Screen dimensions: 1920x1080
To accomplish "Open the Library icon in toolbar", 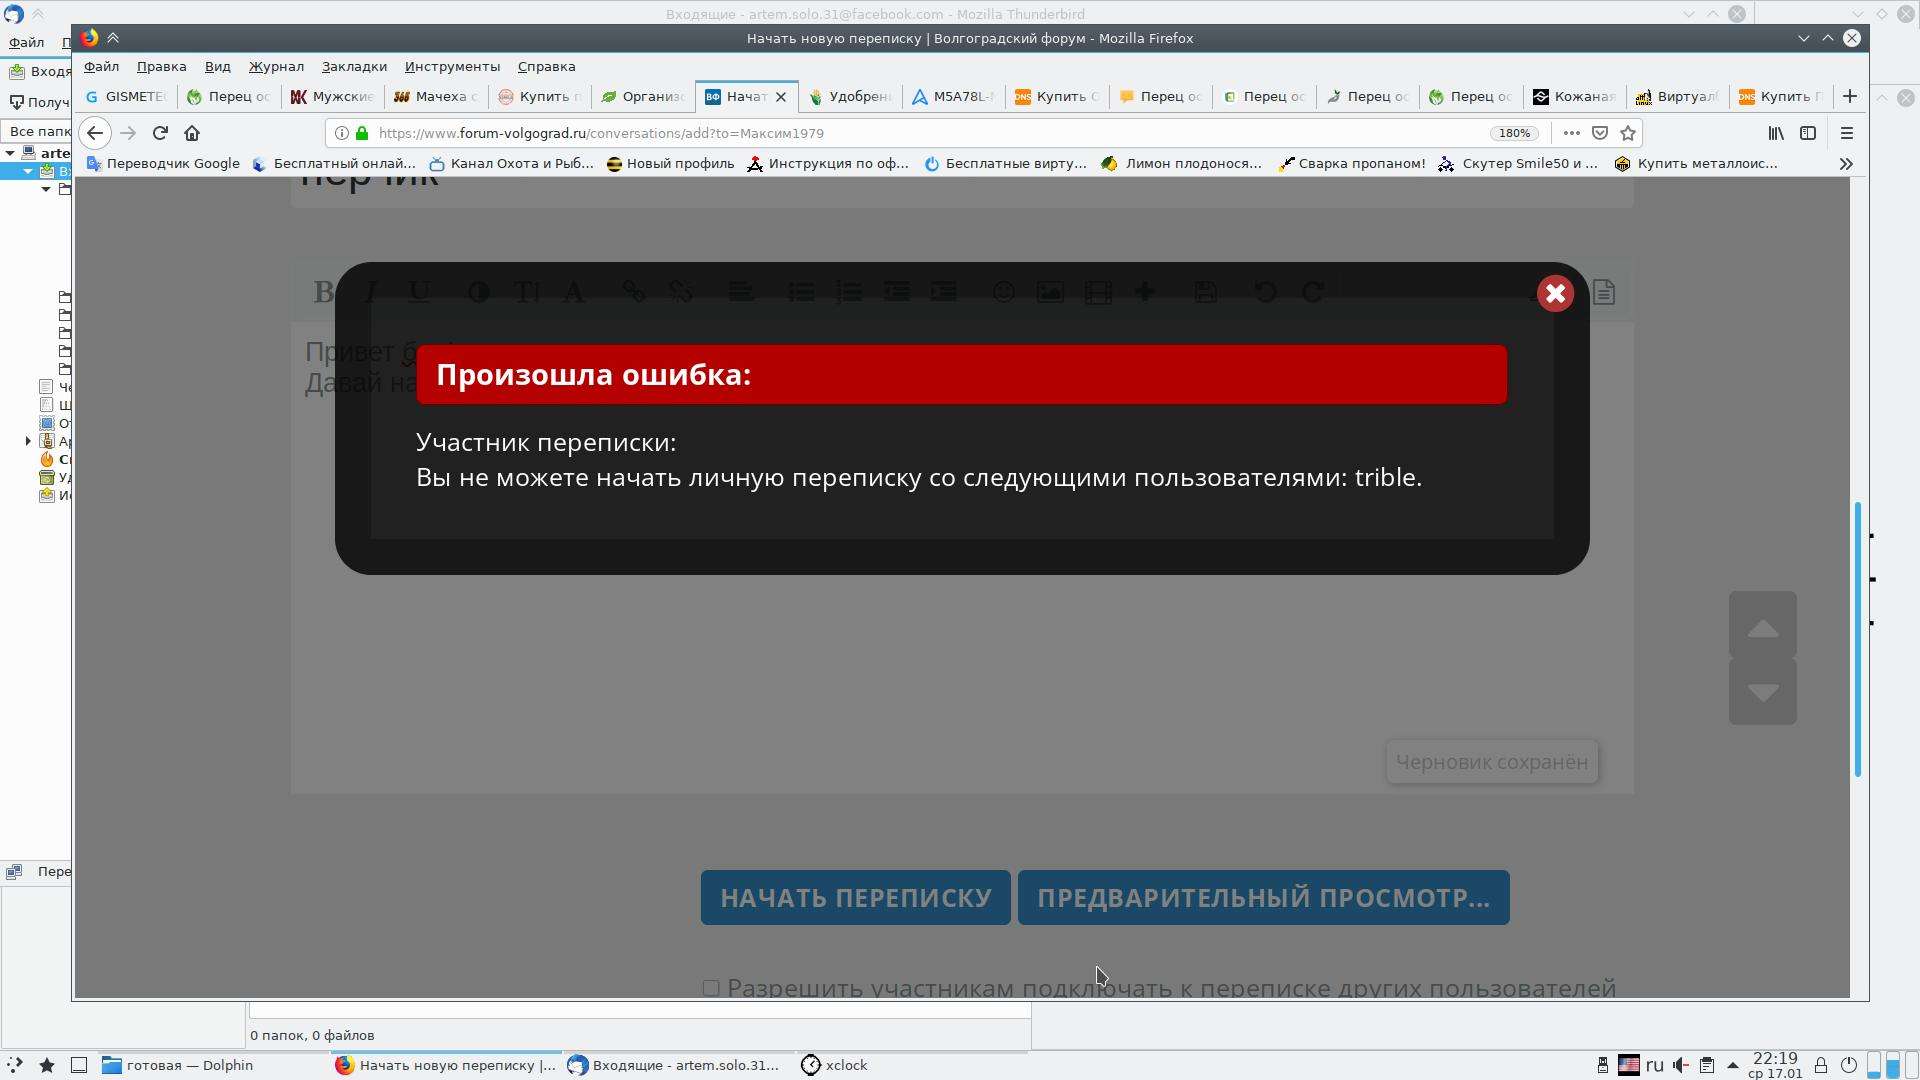I will coord(1776,133).
